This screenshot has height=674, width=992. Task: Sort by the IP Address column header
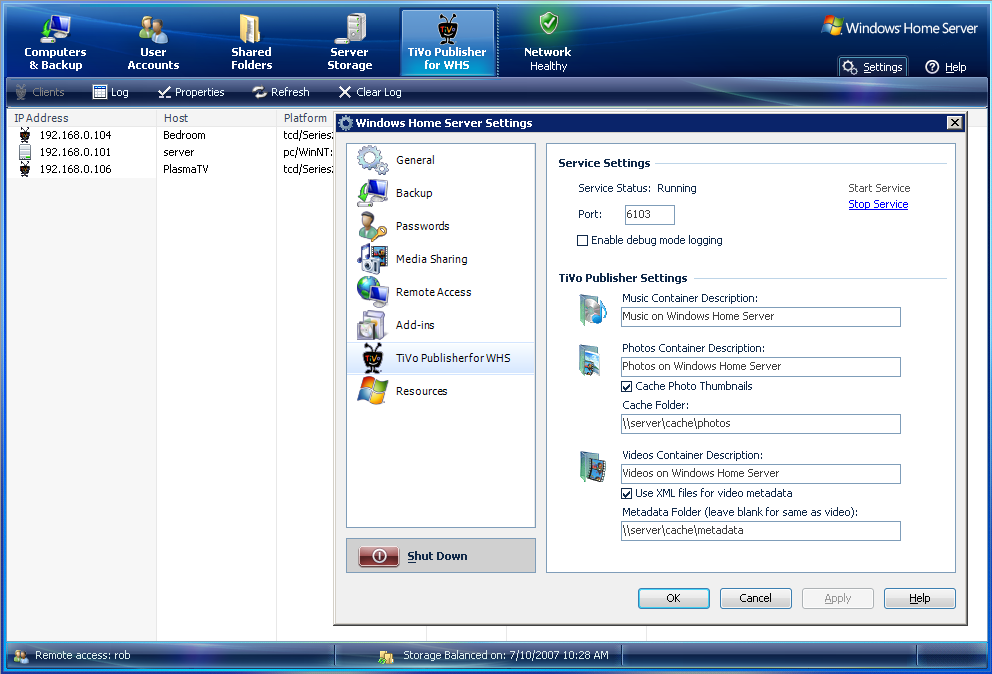[x=82, y=118]
